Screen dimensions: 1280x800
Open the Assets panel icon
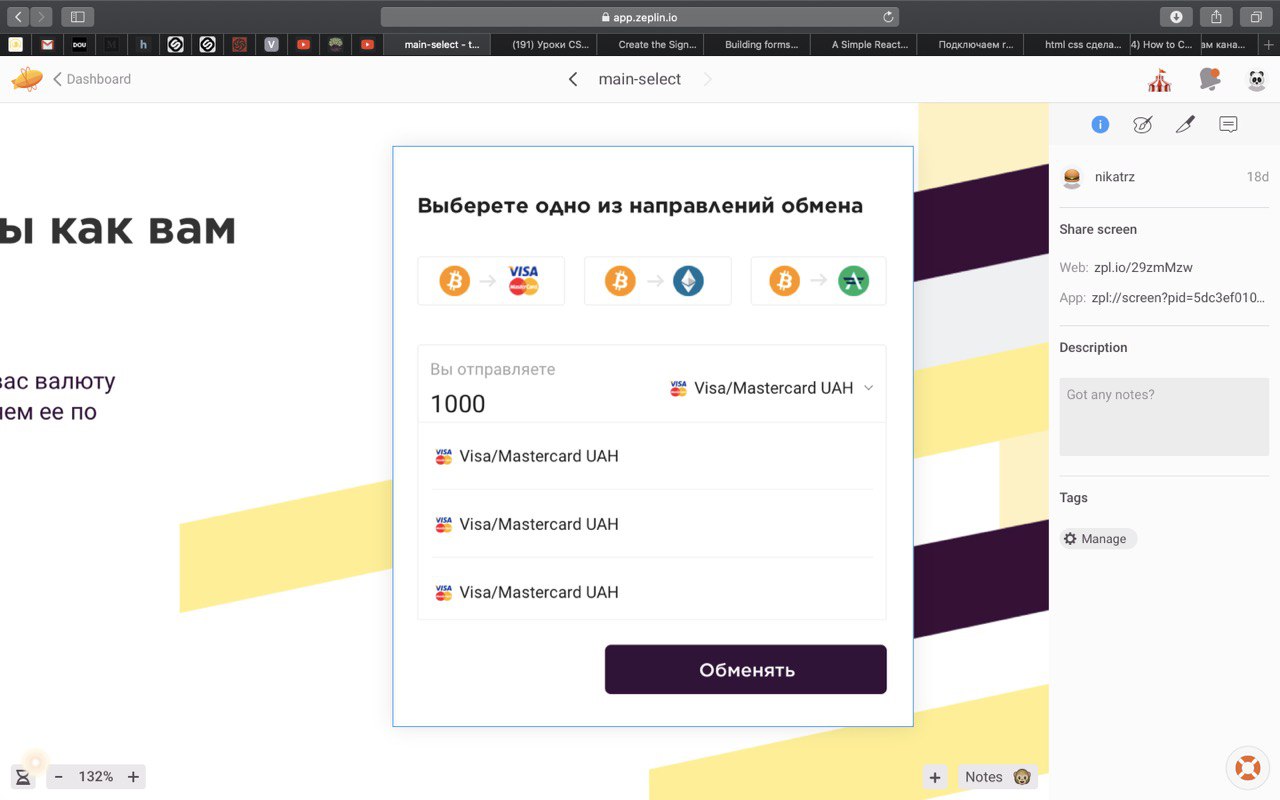pyautogui.click(x=1142, y=125)
